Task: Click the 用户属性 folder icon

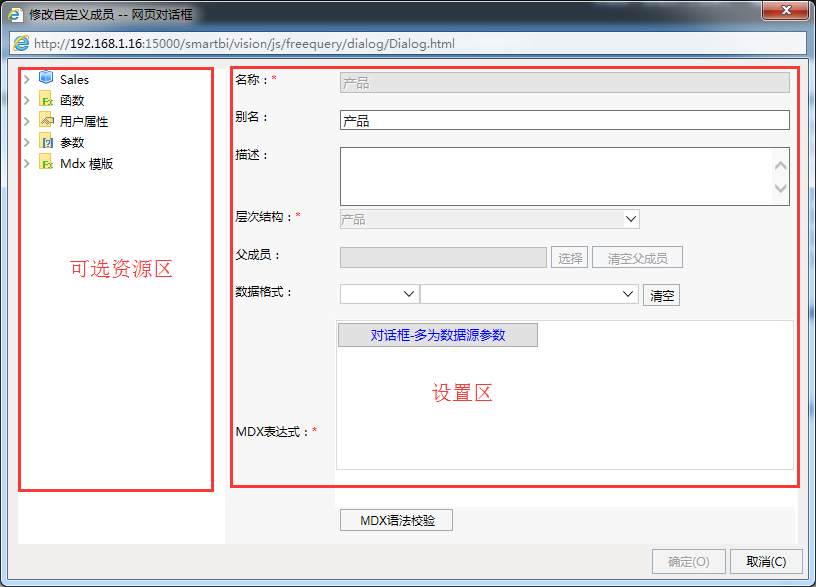Action: tap(46, 120)
